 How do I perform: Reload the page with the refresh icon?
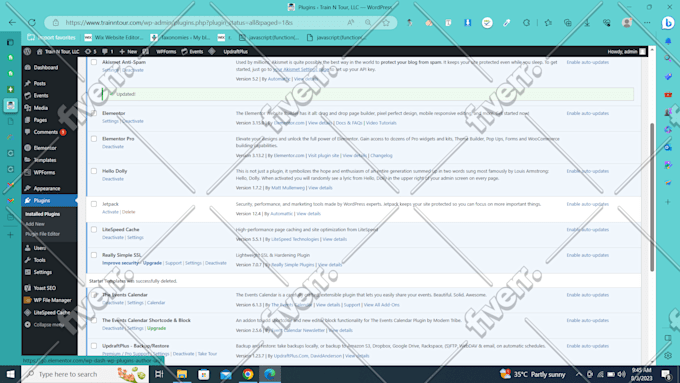[x=32, y=23]
